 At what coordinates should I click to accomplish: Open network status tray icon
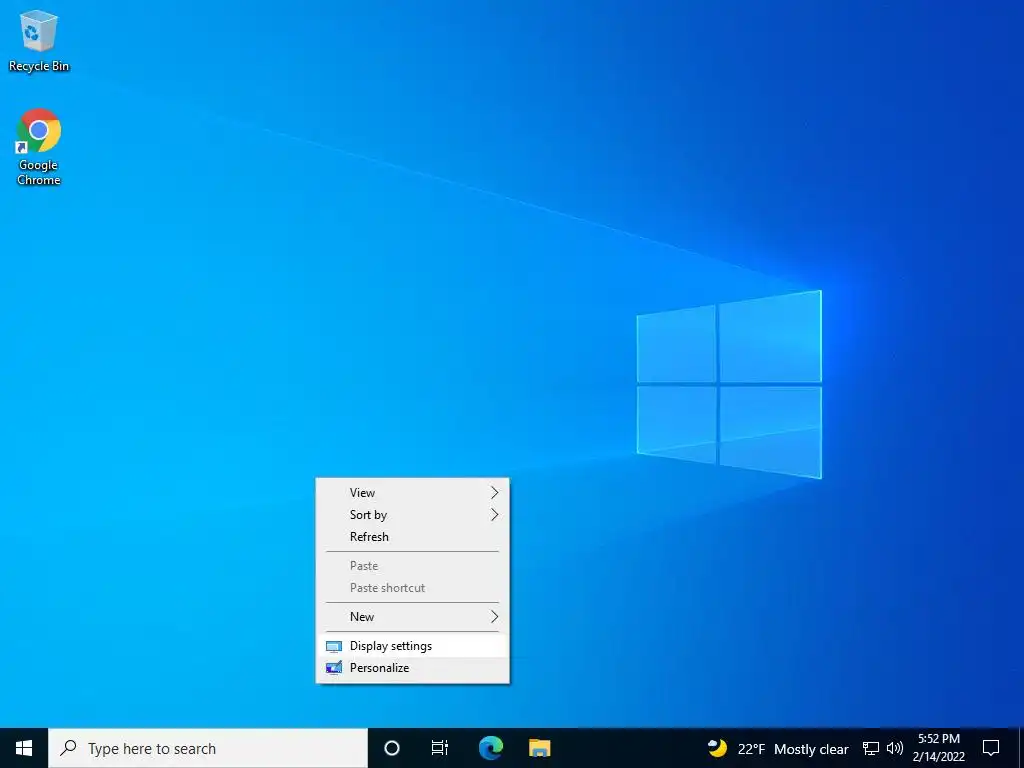tap(871, 748)
